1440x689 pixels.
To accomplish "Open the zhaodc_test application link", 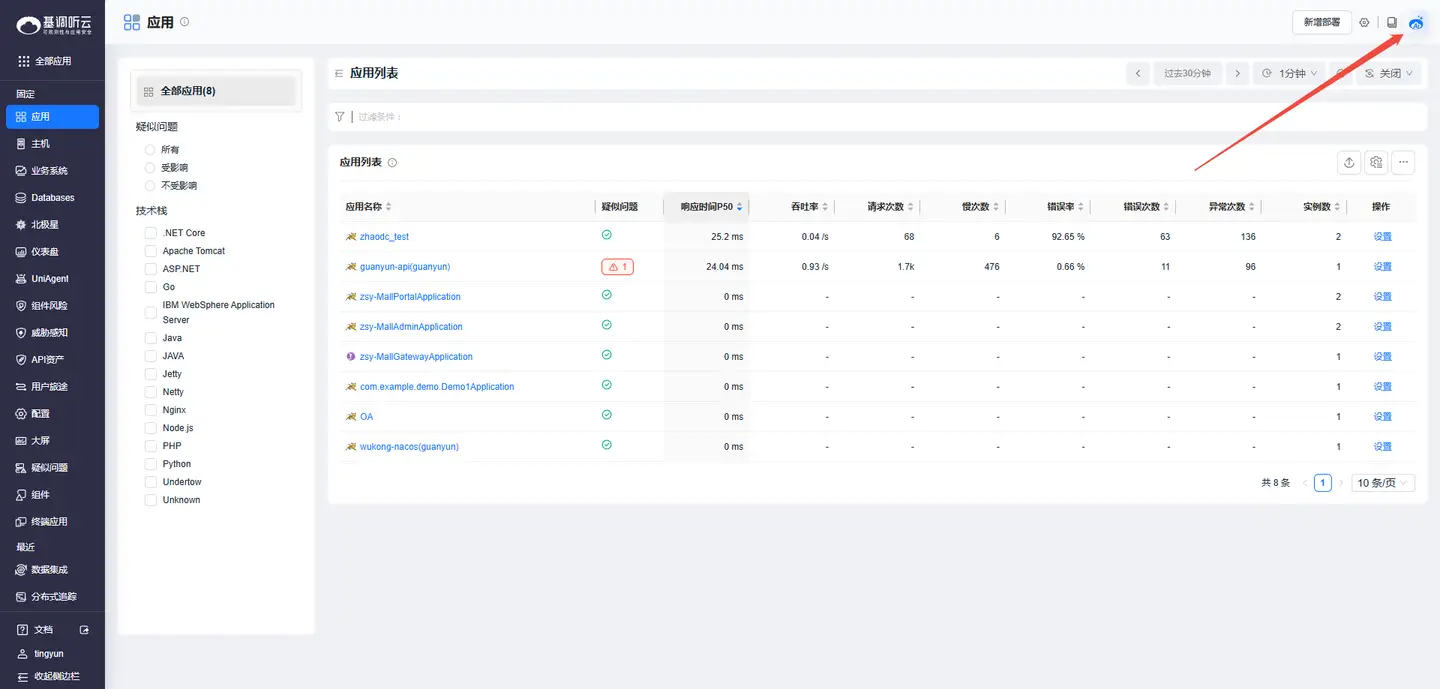I will tap(384, 237).
